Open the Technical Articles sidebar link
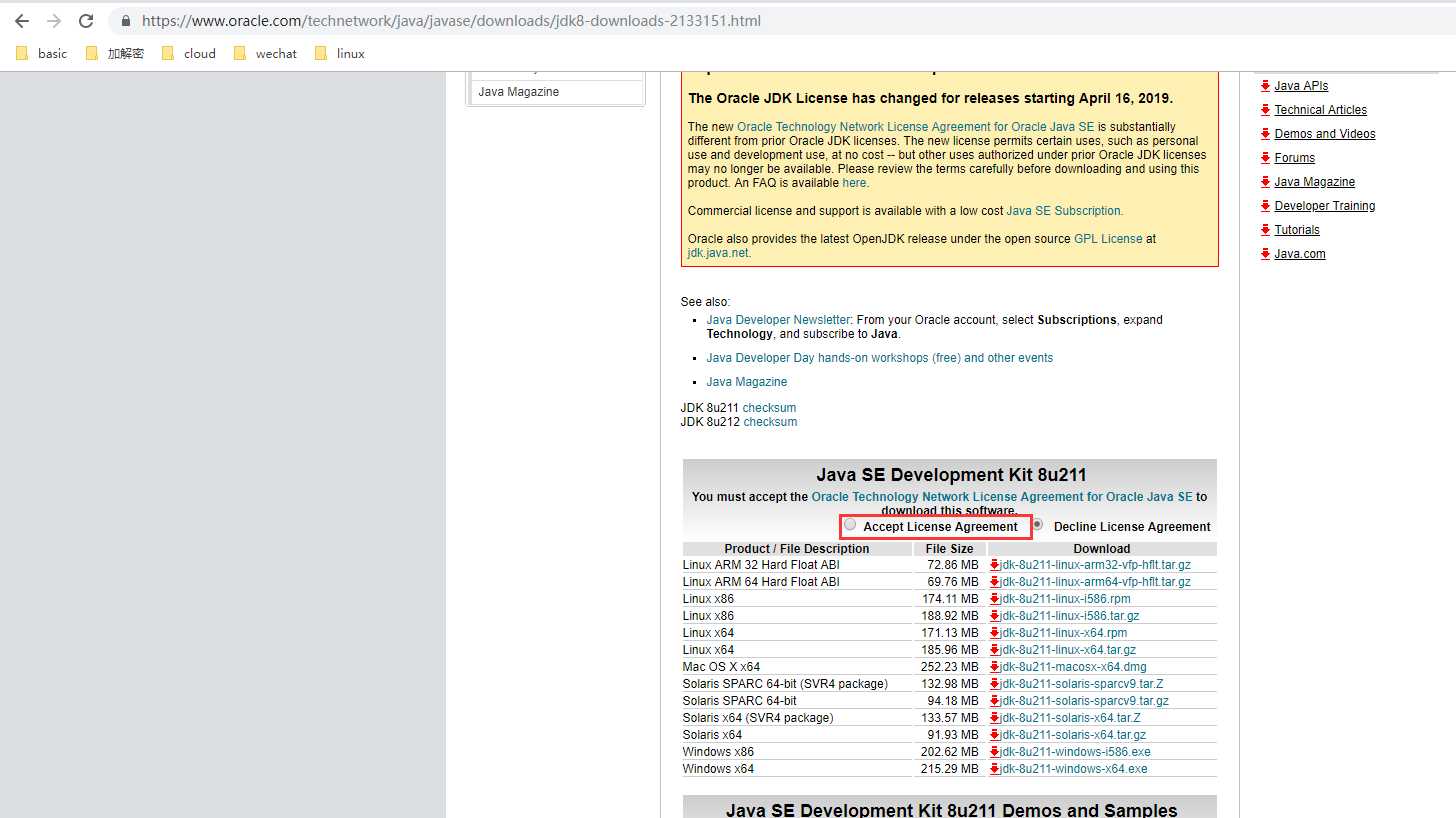1456x818 pixels. click(1320, 110)
